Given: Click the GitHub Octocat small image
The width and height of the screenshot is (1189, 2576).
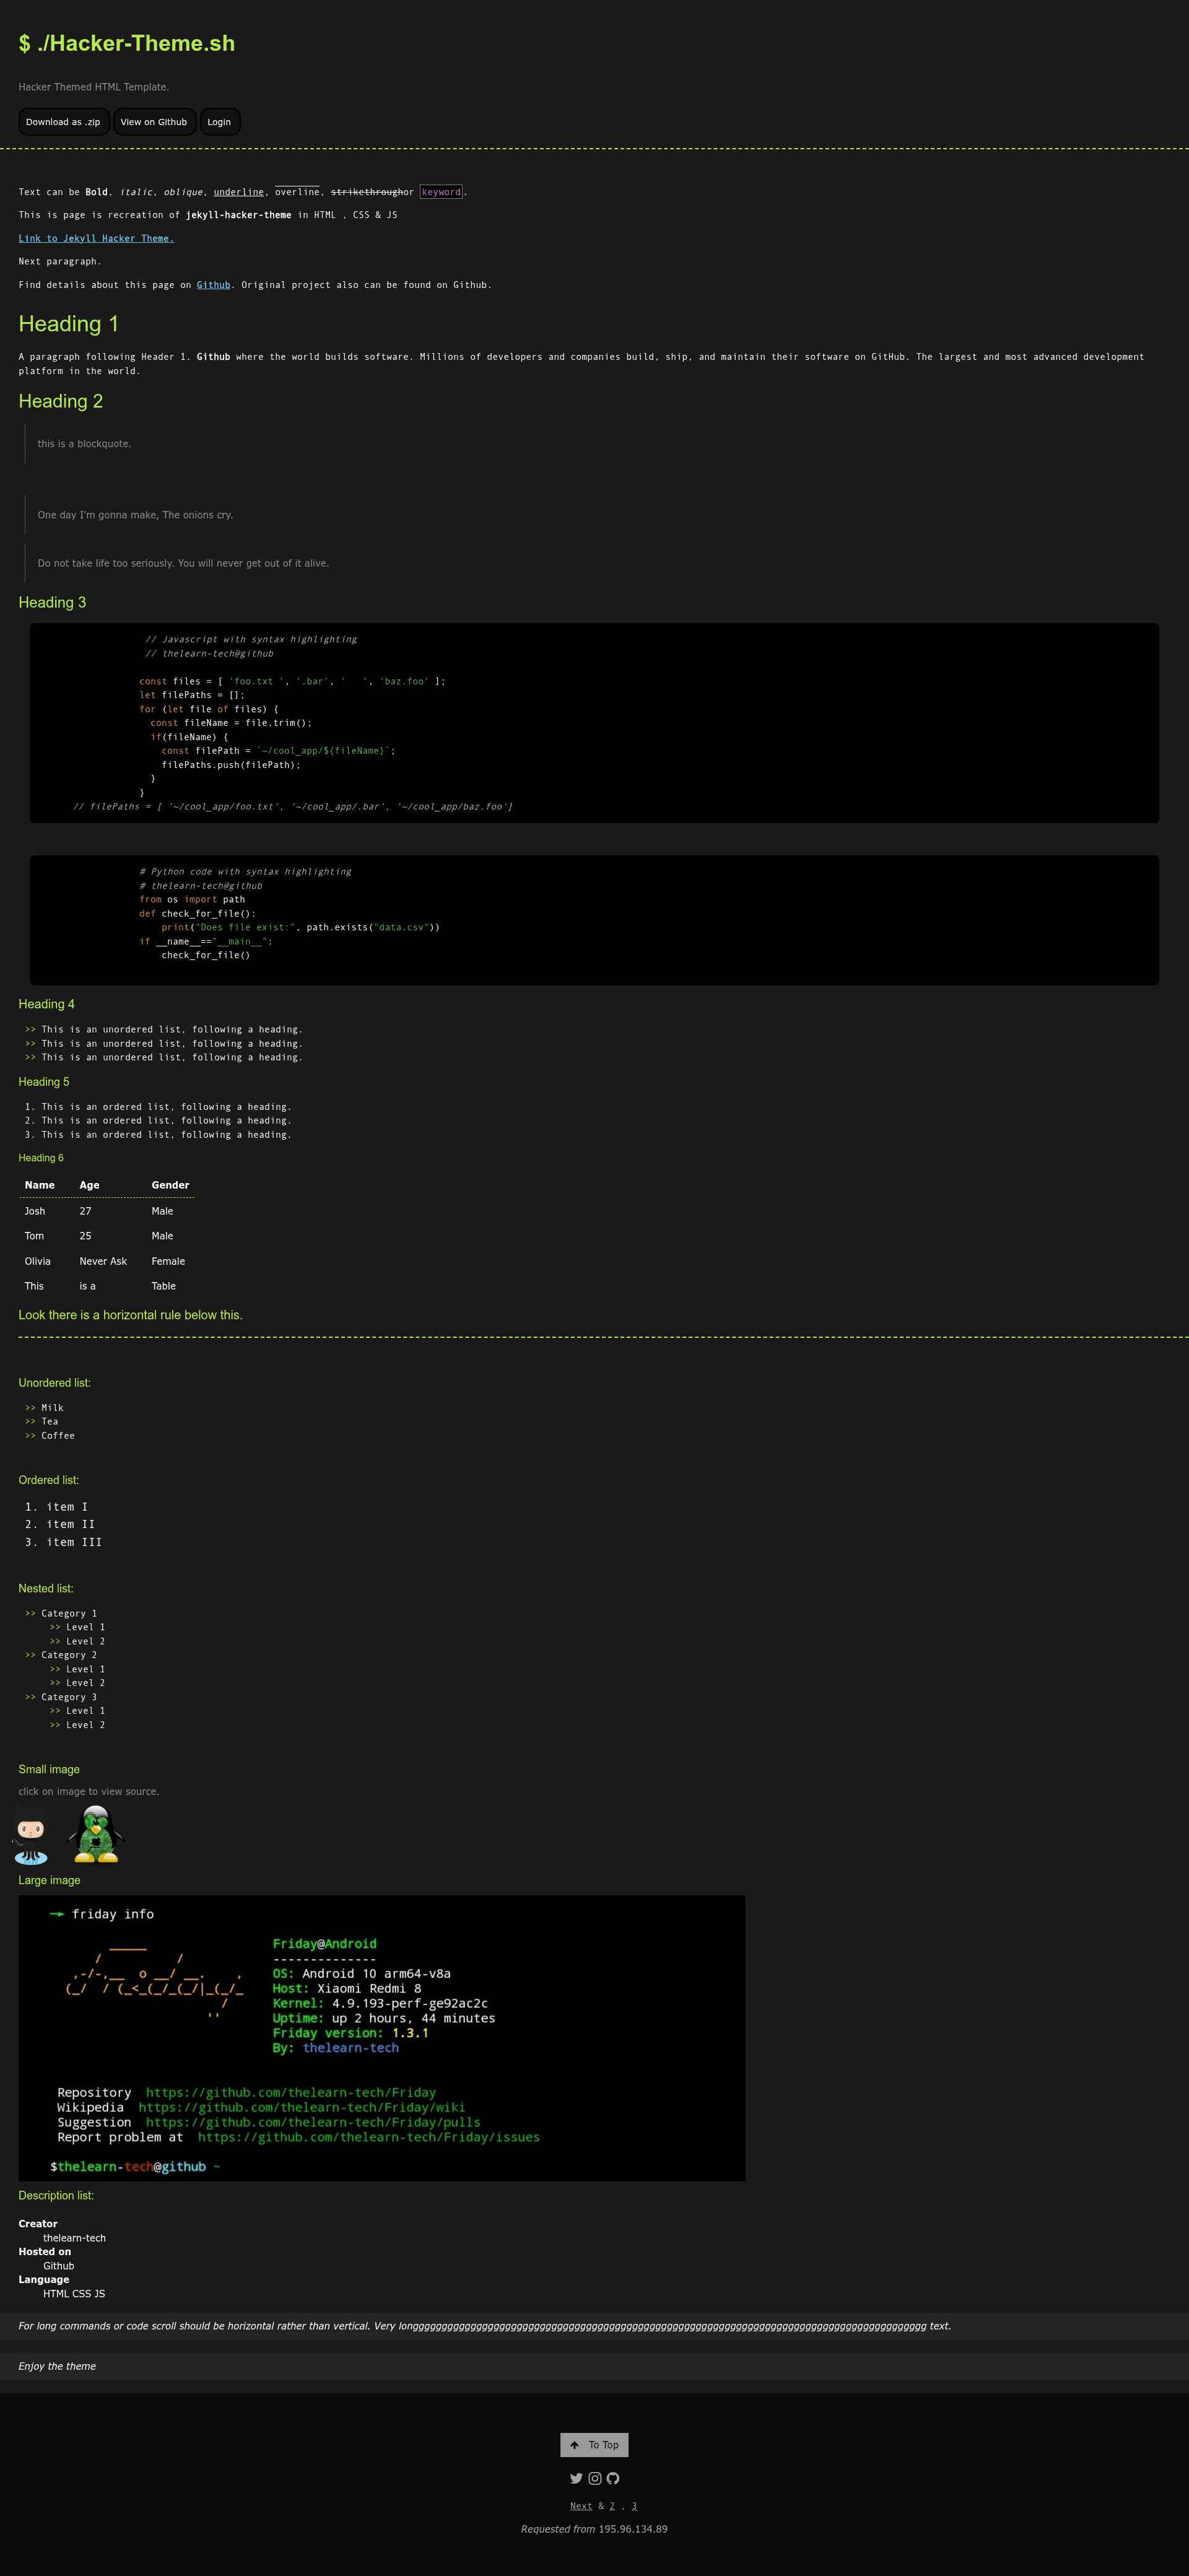Looking at the screenshot, I should click(x=31, y=1835).
